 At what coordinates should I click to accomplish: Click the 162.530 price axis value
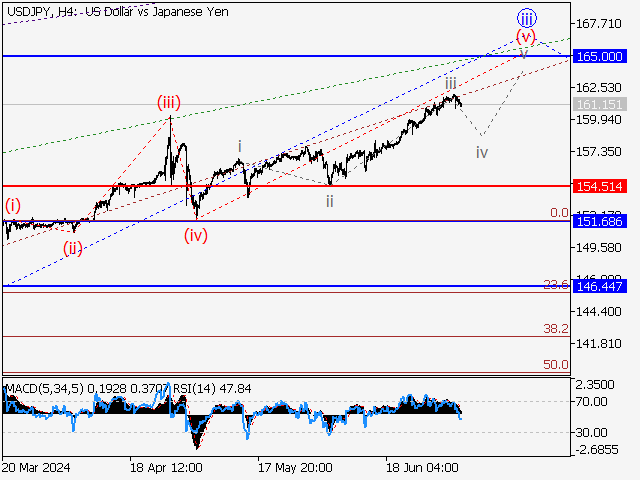[x=598, y=87]
